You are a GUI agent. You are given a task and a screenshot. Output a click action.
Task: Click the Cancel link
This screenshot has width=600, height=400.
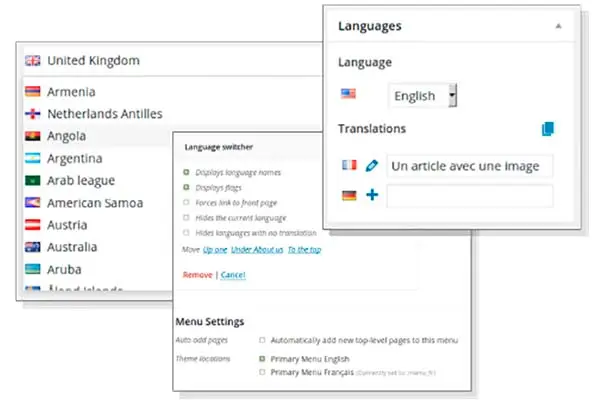pyautogui.click(x=233, y=275)
